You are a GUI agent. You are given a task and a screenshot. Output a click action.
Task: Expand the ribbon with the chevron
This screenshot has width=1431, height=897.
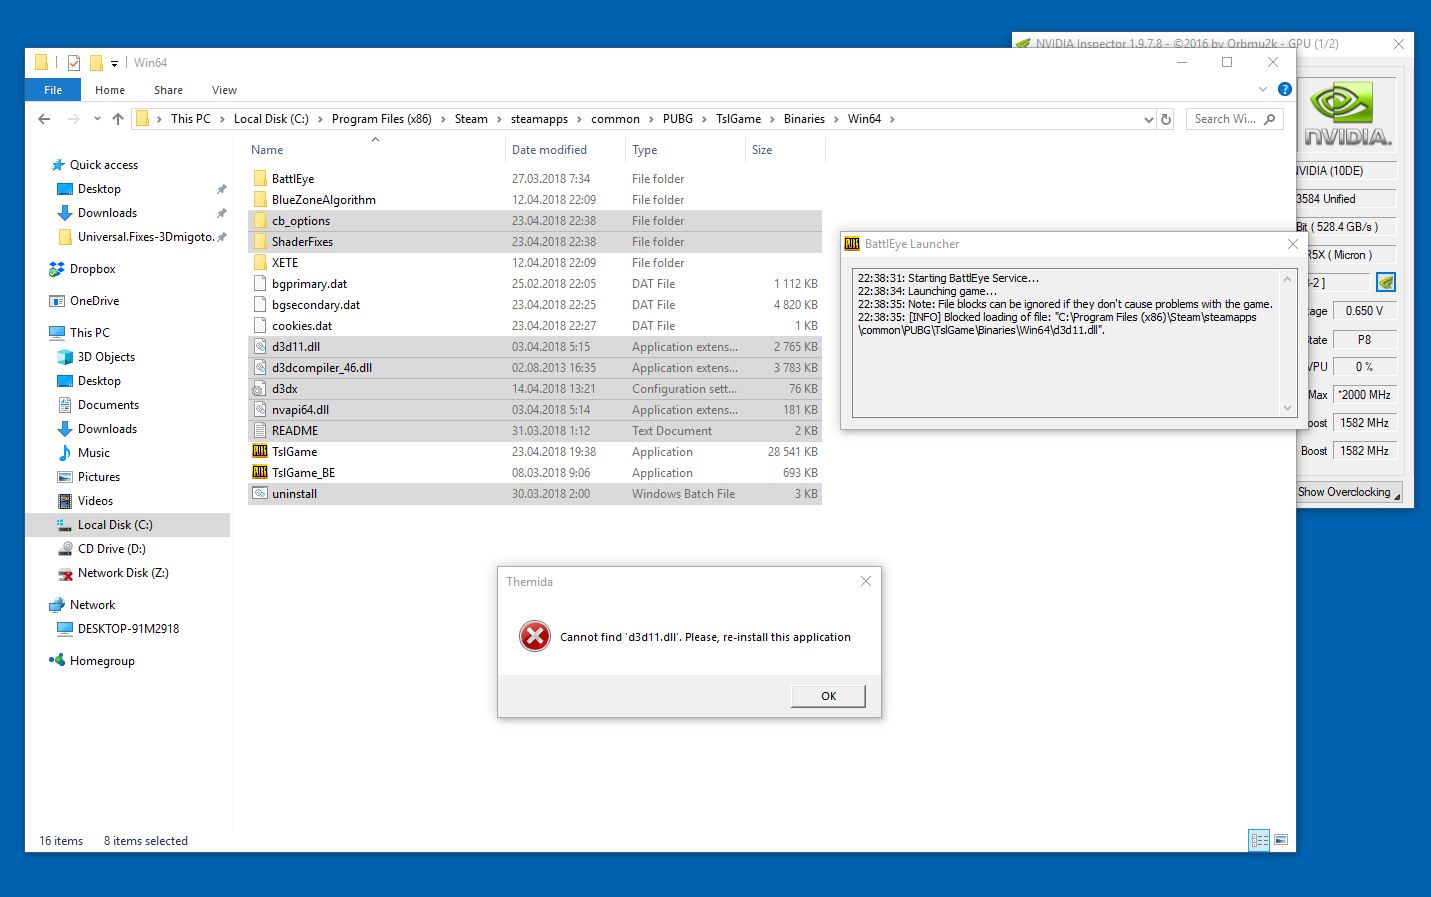click(1263, 90)
